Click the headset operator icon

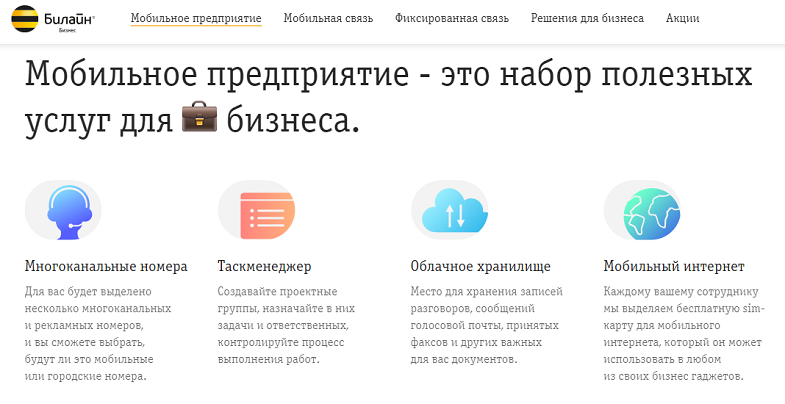pos(70,212)
